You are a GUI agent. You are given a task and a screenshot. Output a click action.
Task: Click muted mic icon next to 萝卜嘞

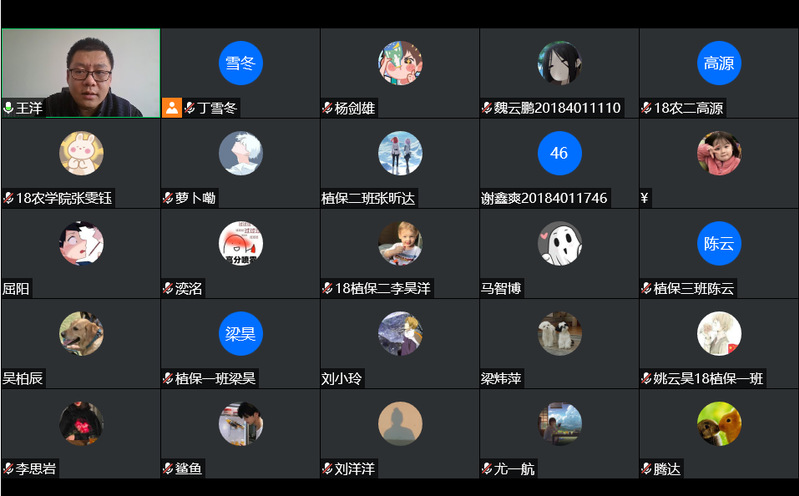click(168, 198)
